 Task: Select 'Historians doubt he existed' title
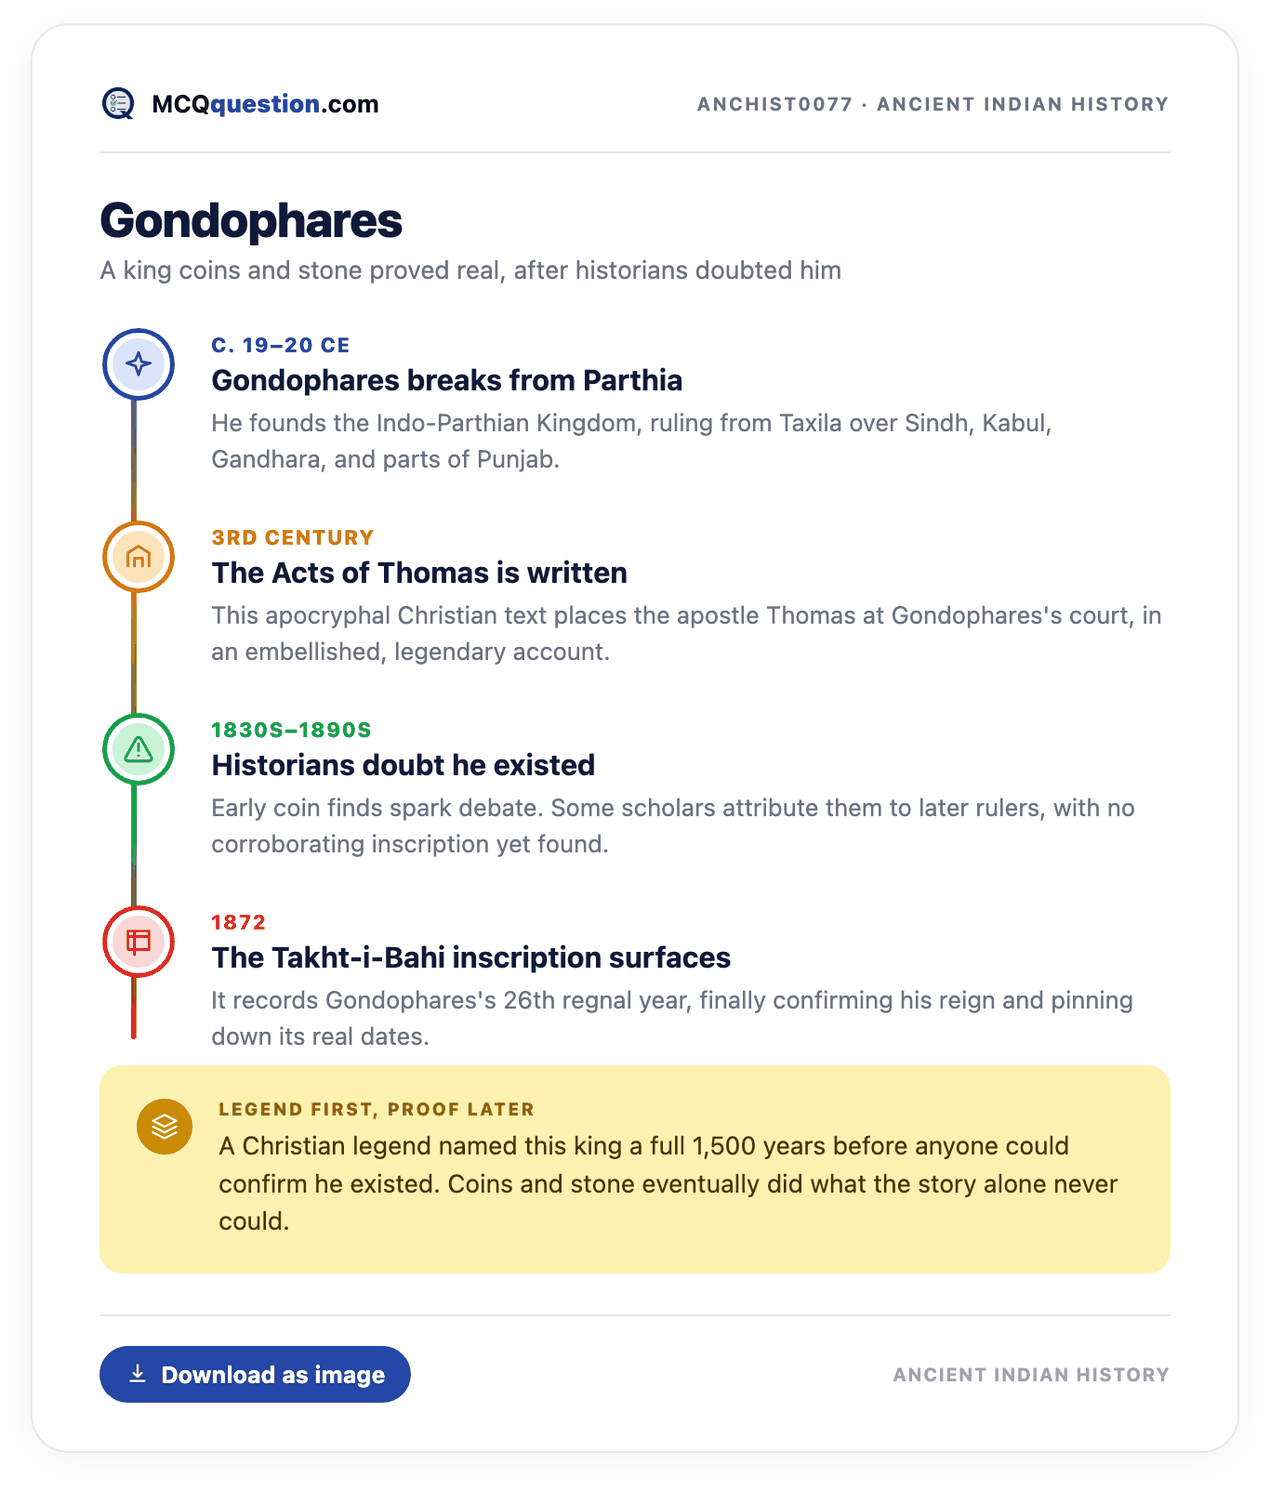(x=403, y=766)
